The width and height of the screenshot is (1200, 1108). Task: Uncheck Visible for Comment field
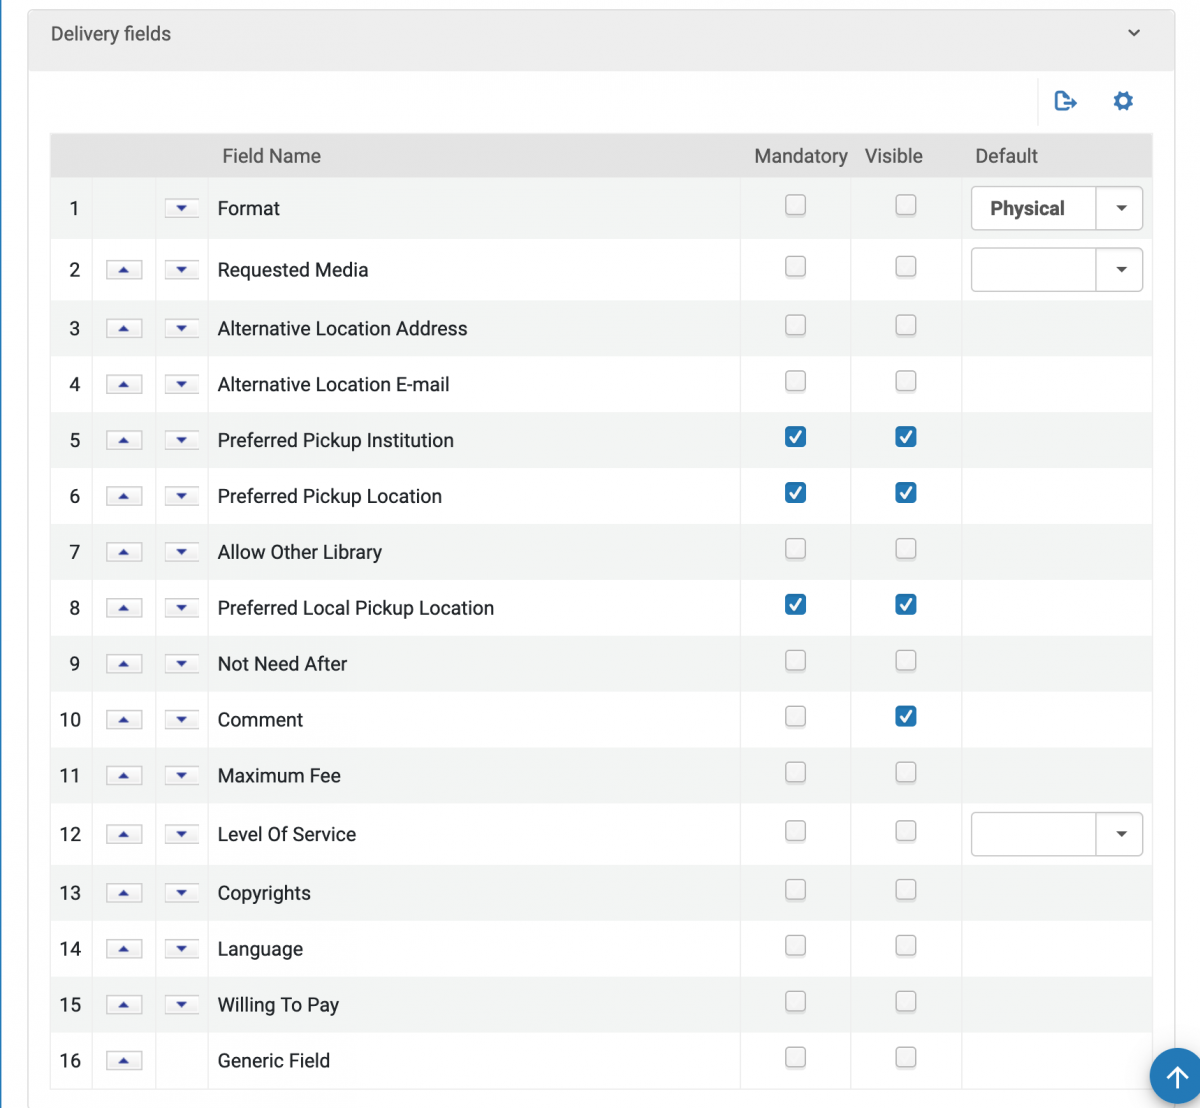(905, 717)
